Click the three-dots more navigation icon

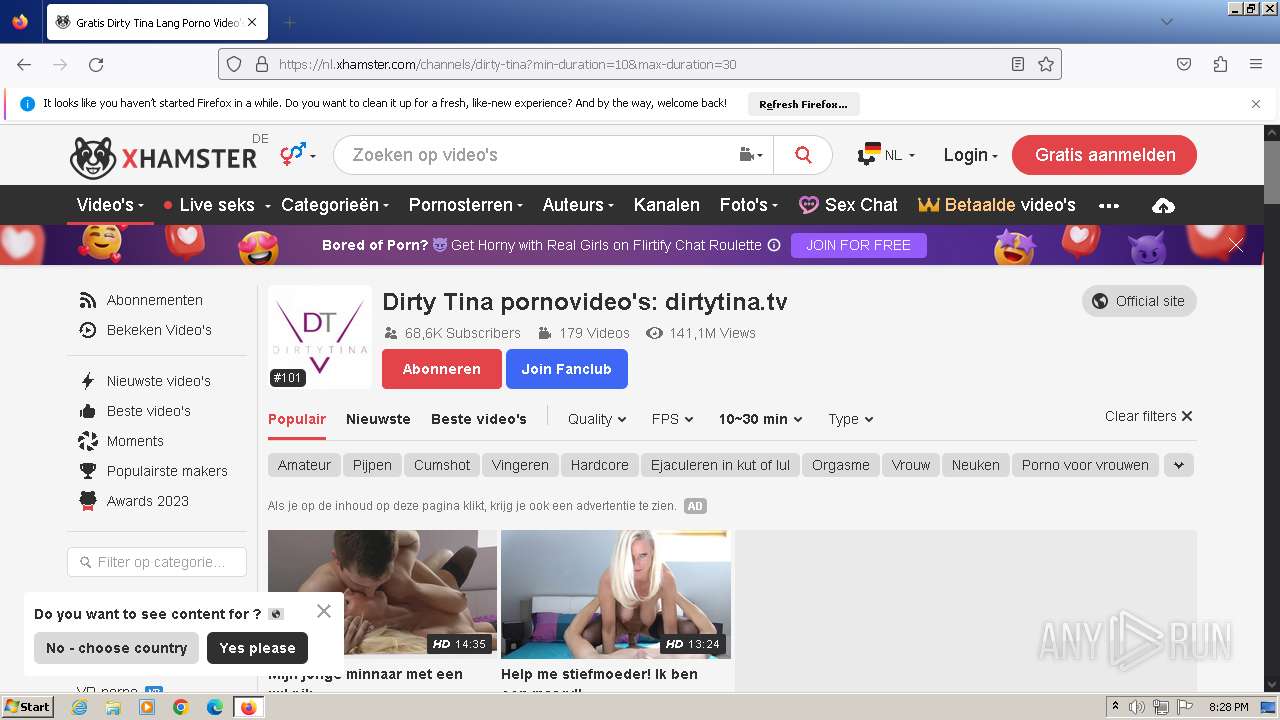[x=1108, y=205]
